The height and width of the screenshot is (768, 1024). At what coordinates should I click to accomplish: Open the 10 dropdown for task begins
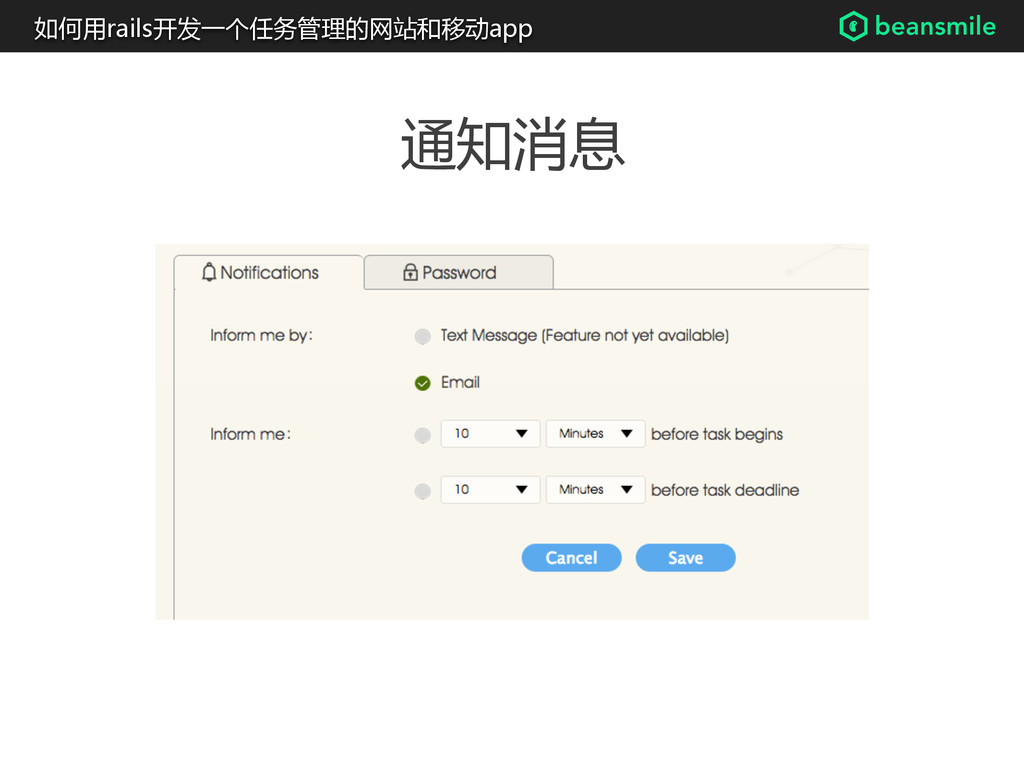pos(490,434)
